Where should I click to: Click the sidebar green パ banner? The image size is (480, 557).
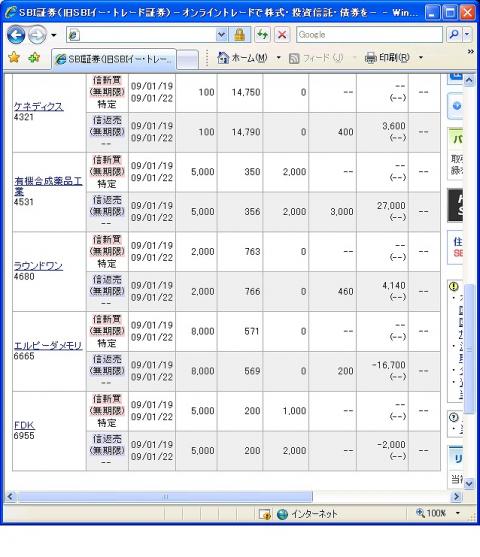pos(455,139)
